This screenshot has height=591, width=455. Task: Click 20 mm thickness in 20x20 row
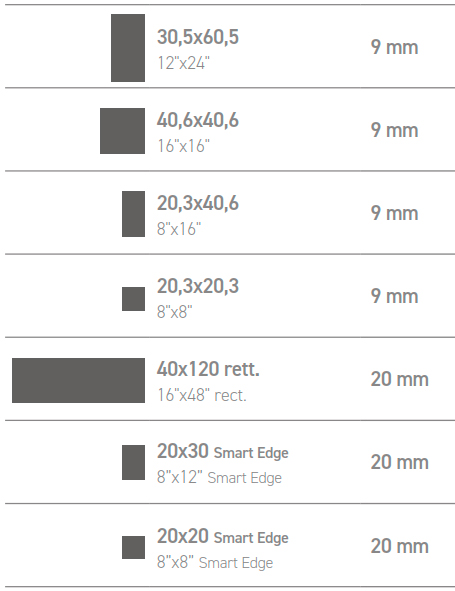pos(400,546)
